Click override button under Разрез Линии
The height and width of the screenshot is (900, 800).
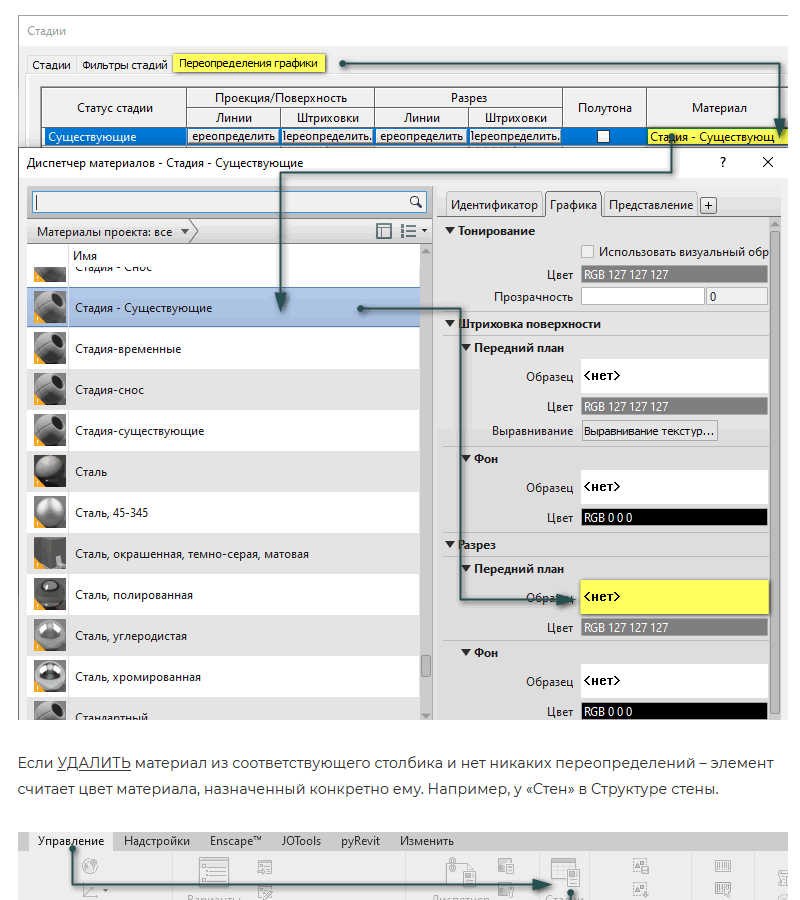(421, 137)
